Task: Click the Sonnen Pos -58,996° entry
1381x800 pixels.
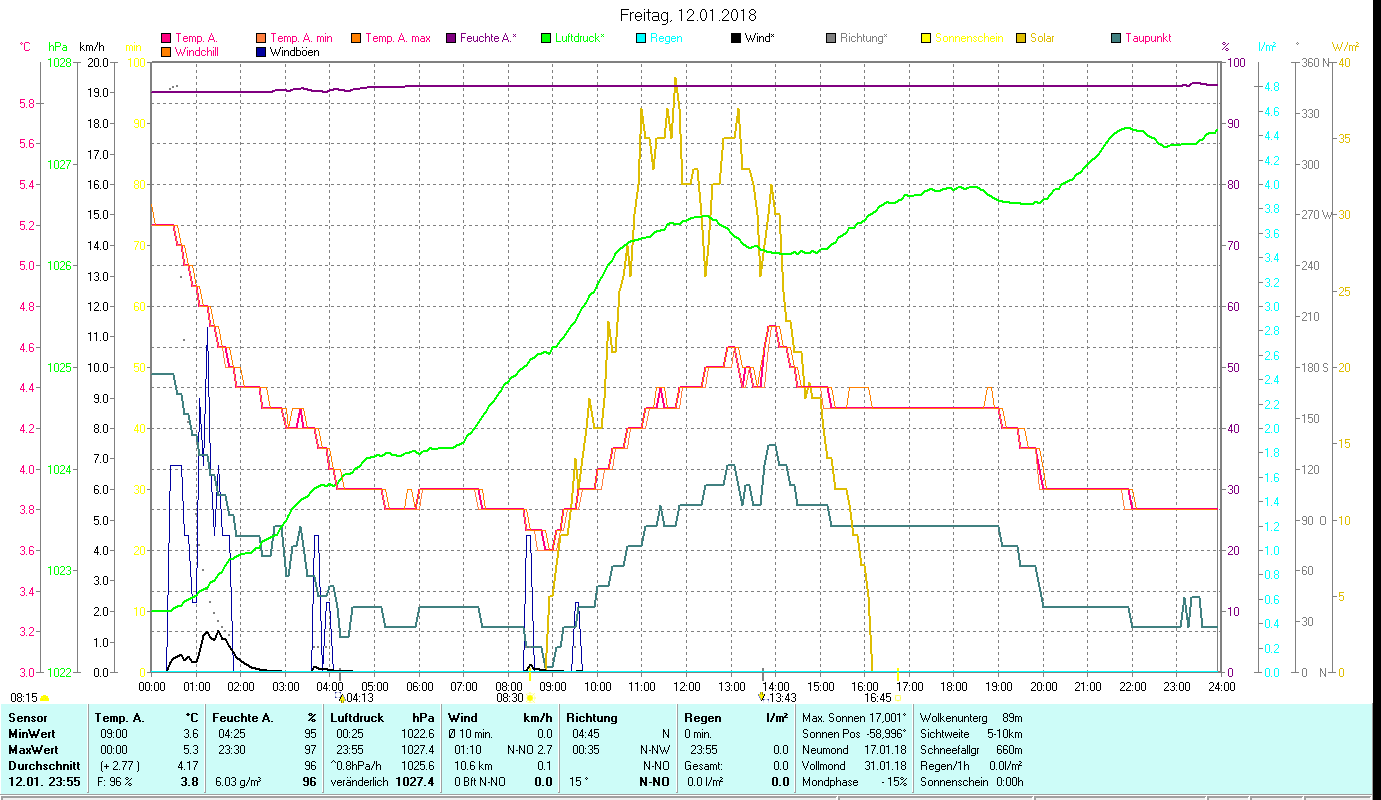Action: coord(853,734)
